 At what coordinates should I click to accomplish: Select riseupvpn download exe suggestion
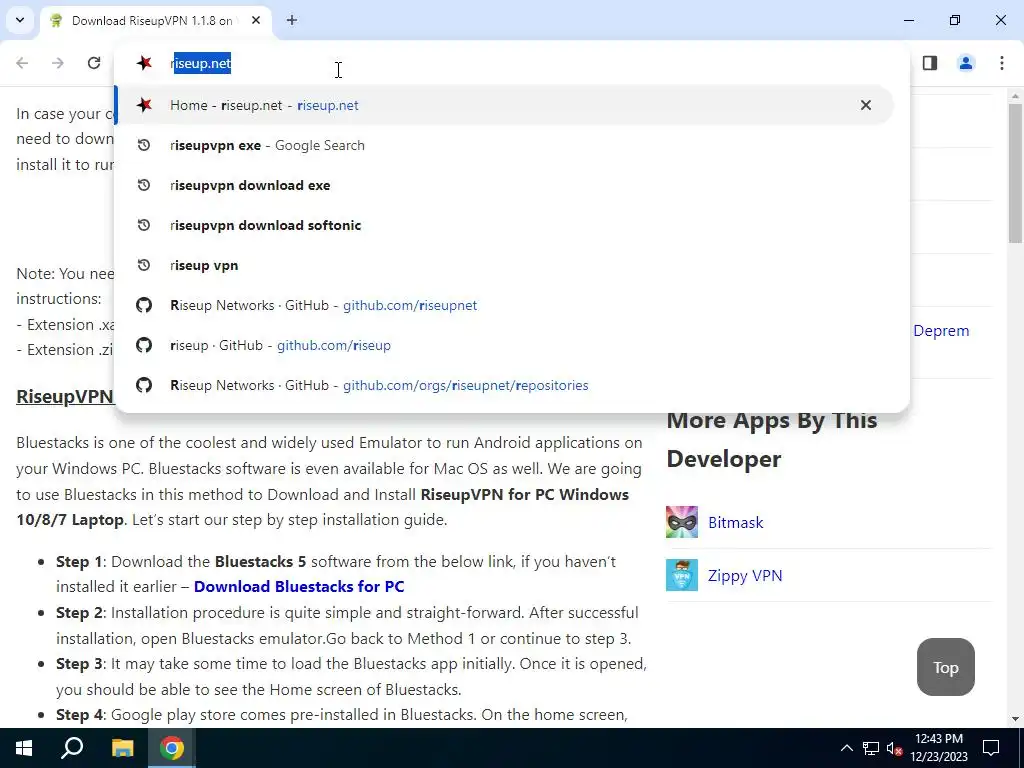coord(504,185)
